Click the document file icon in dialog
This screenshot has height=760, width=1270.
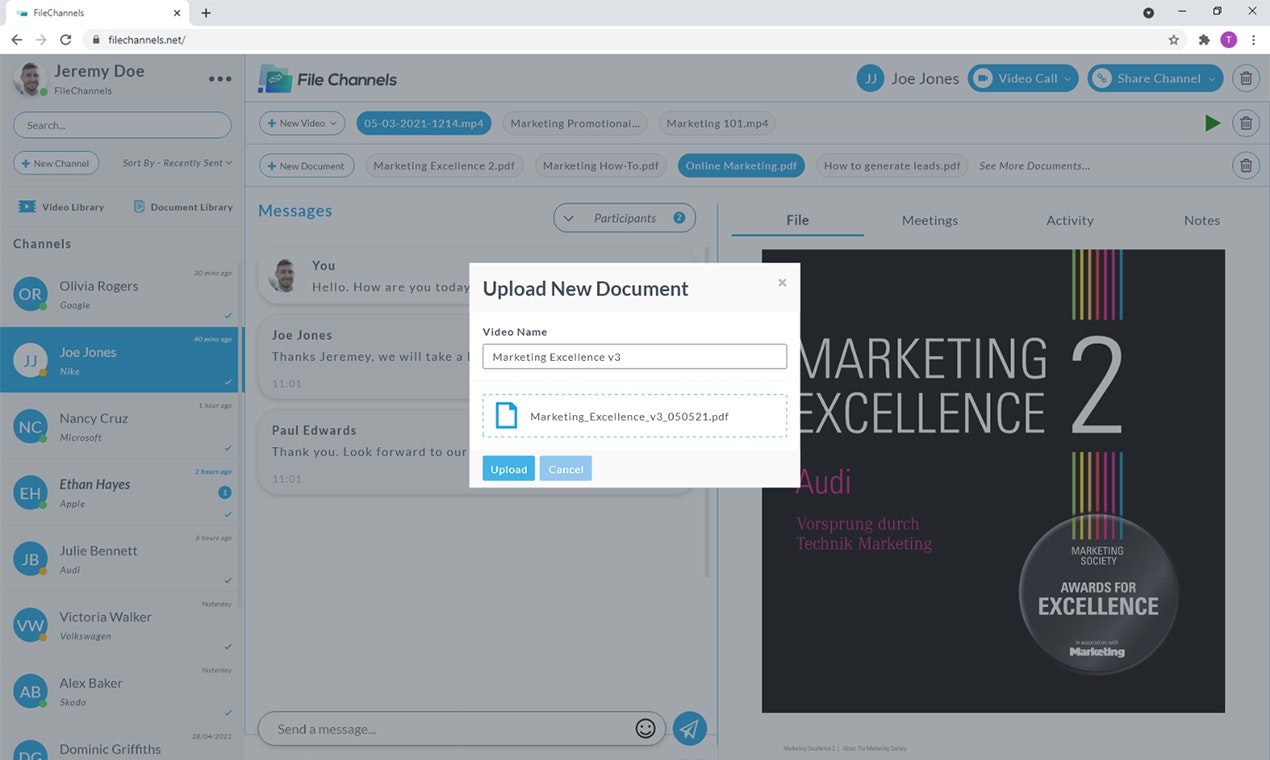click(507, 416)
